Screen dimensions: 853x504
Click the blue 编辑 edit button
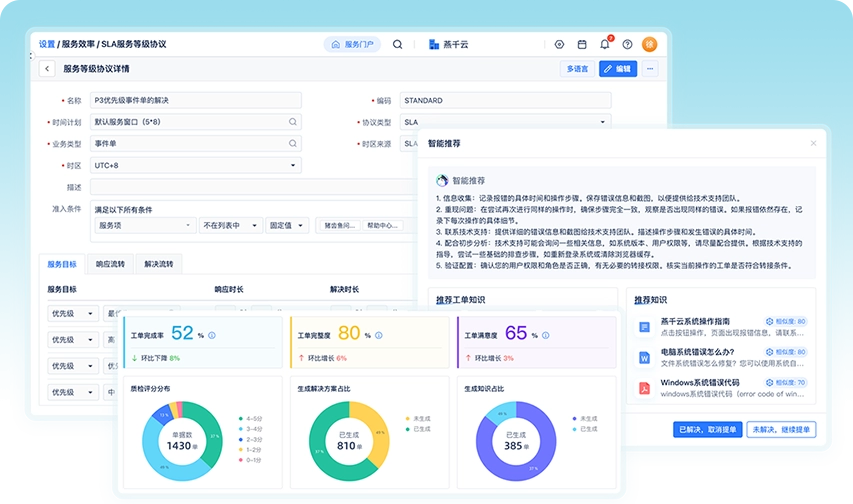[x=618, y=69]
